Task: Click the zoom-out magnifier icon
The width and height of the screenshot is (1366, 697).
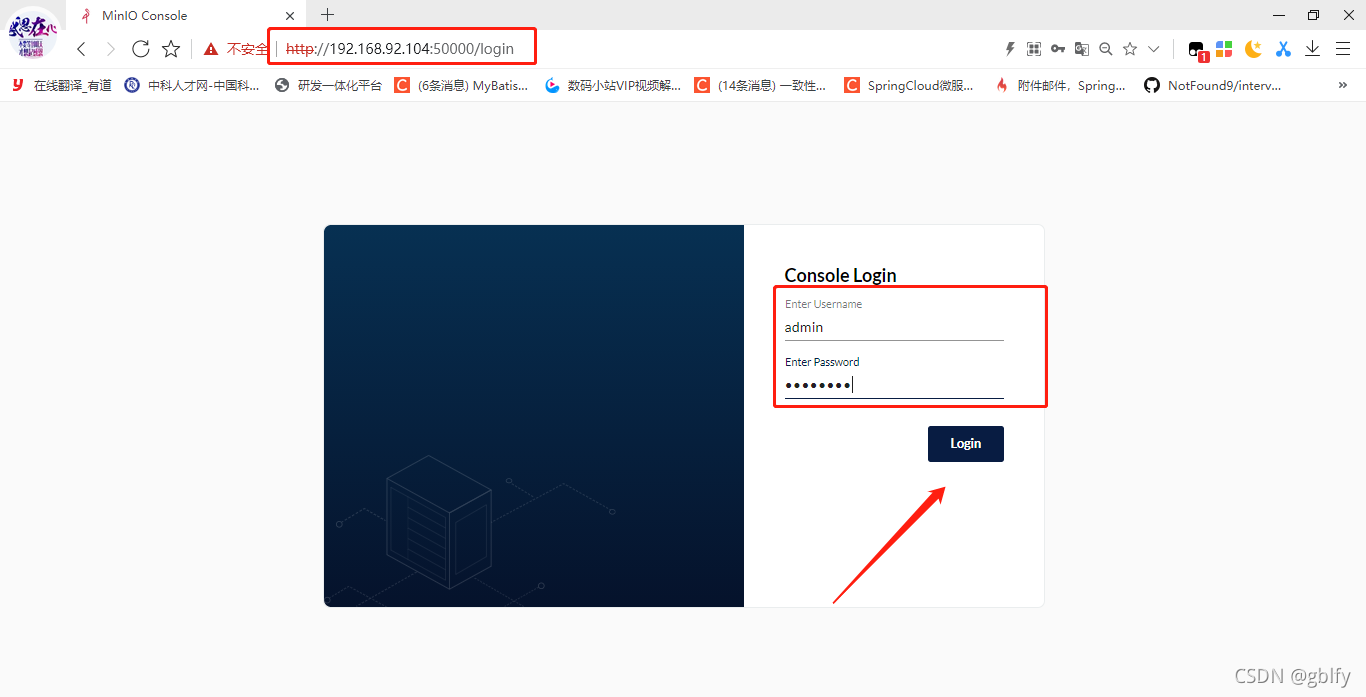Action: (1106, 49)
